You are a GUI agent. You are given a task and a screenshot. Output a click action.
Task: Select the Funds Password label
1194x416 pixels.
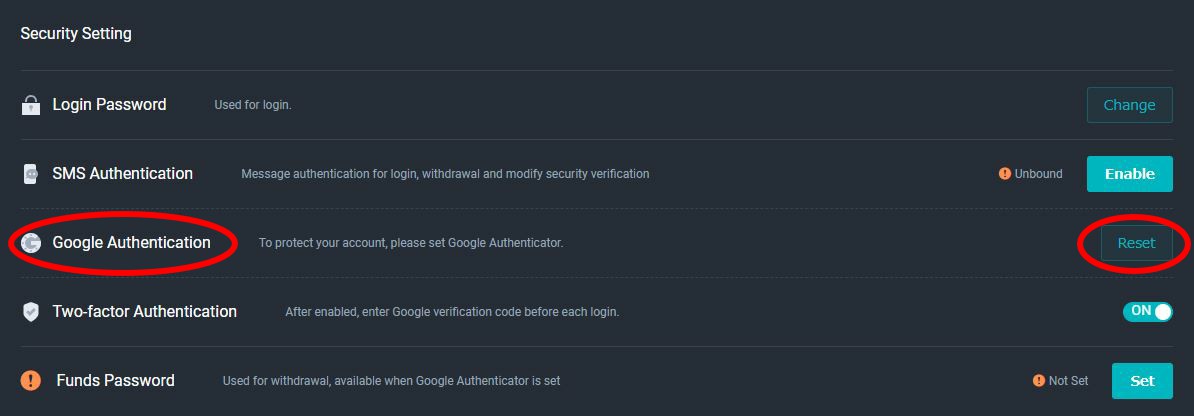(115, 380)
